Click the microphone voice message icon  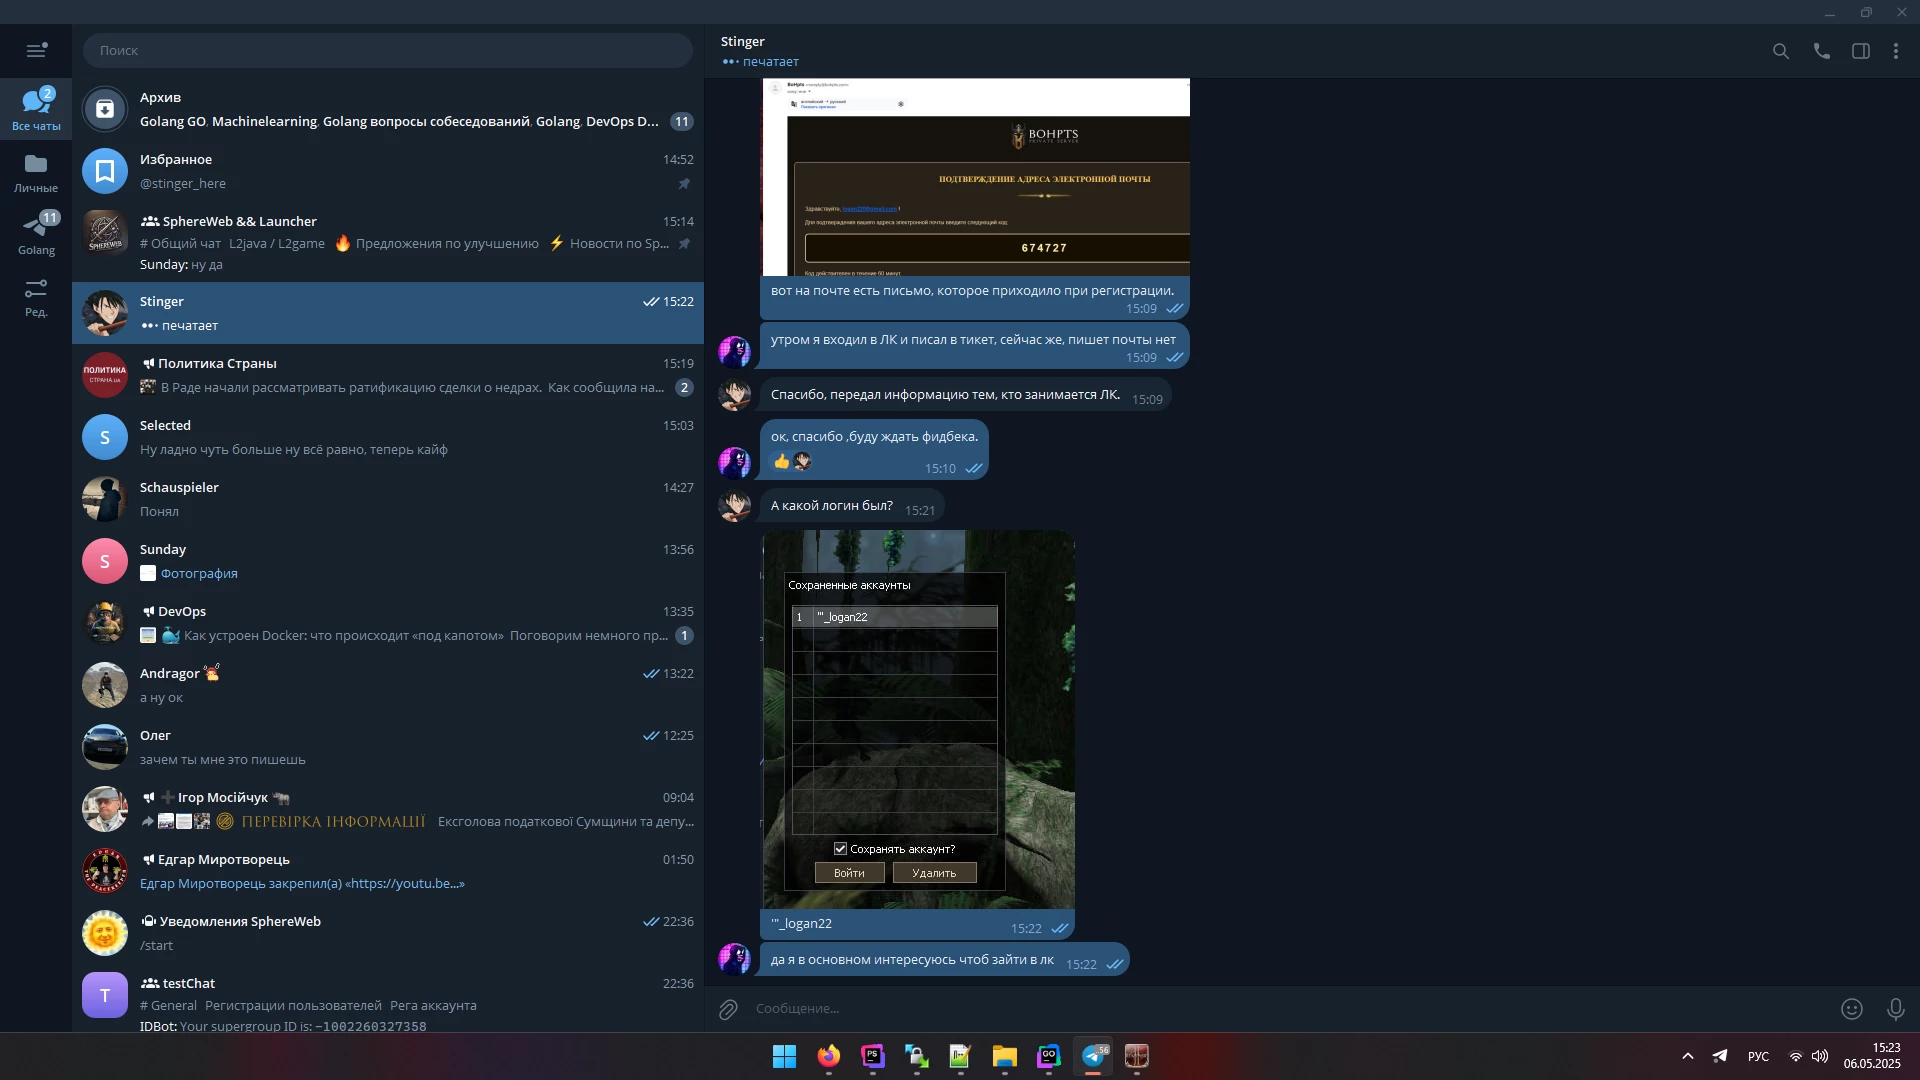pyautogui.click(x=1895, y=1009)
